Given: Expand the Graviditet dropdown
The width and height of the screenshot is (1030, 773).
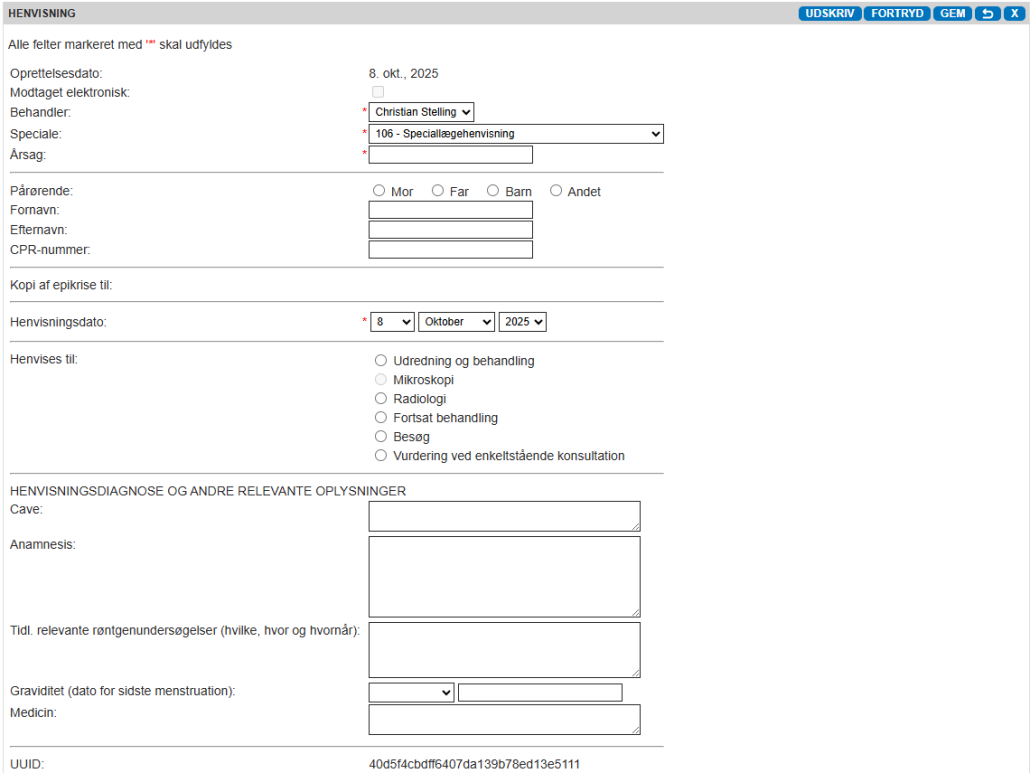Looking at the screenshot, I should (411, 692).
